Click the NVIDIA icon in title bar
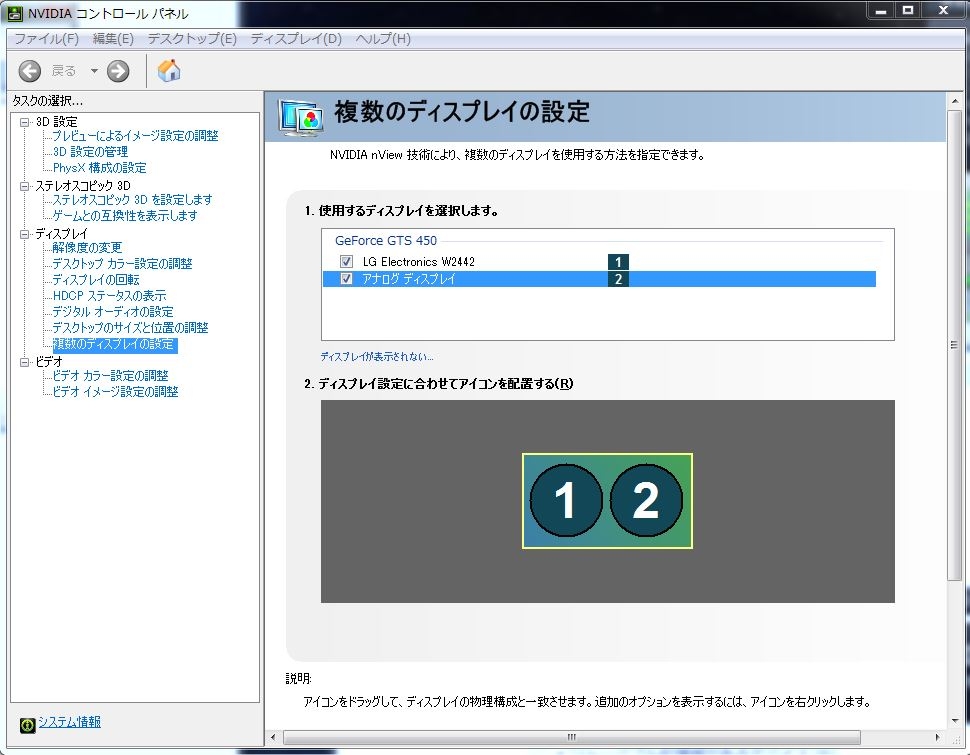970x755 pixels. click(15, 13)
